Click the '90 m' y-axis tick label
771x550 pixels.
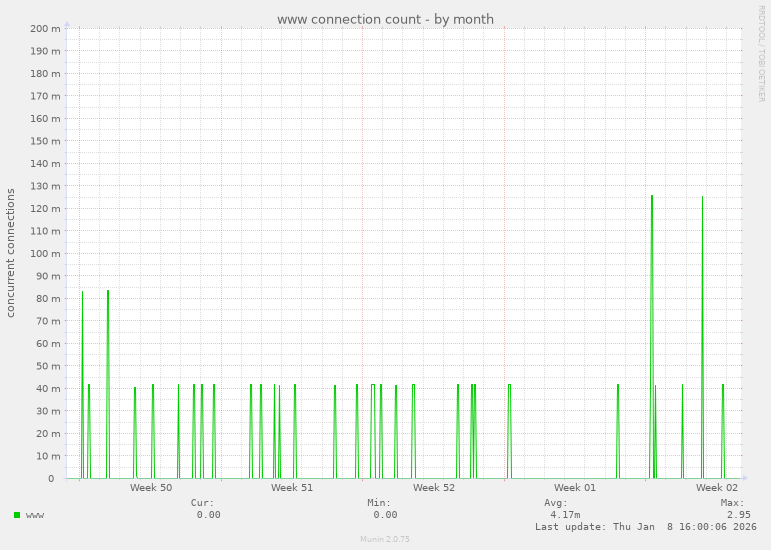[x=48, y=276]
